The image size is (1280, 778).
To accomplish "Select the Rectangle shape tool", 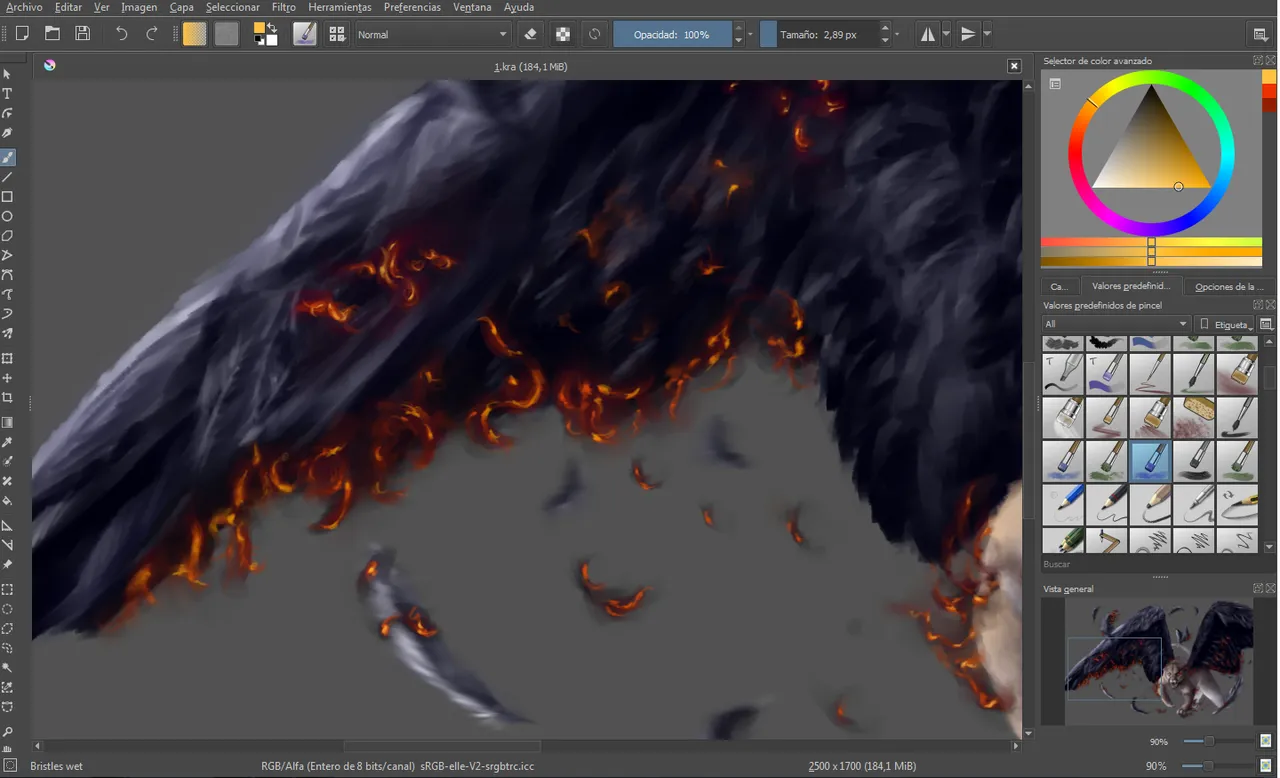I will pos(7,197).
